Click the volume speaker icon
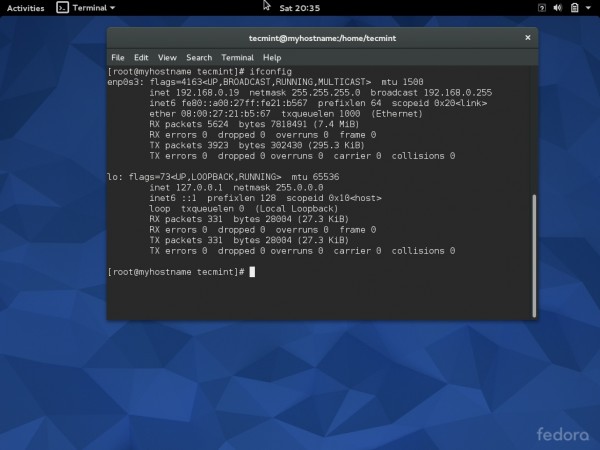 coord(558,8)
